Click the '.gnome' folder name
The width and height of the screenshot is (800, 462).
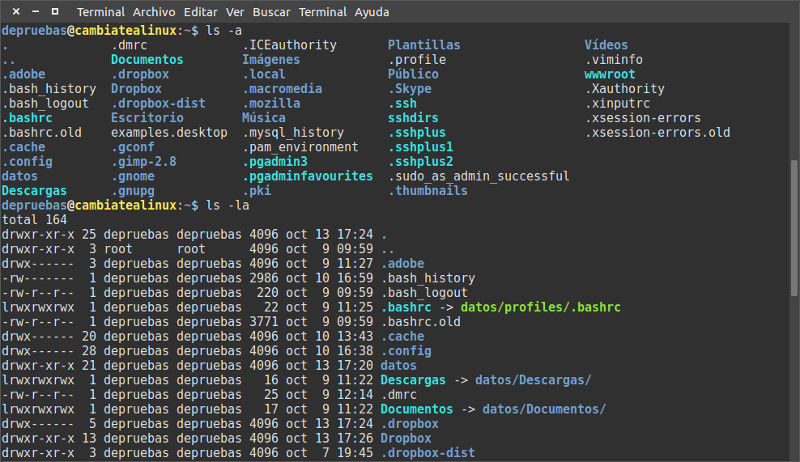(x=133, y=176)
